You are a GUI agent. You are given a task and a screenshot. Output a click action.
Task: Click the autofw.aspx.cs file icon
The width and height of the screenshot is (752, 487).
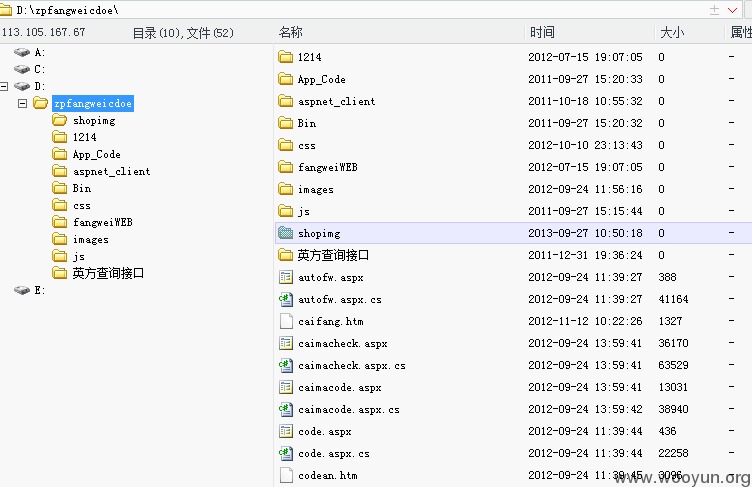[x=286, y=299]
